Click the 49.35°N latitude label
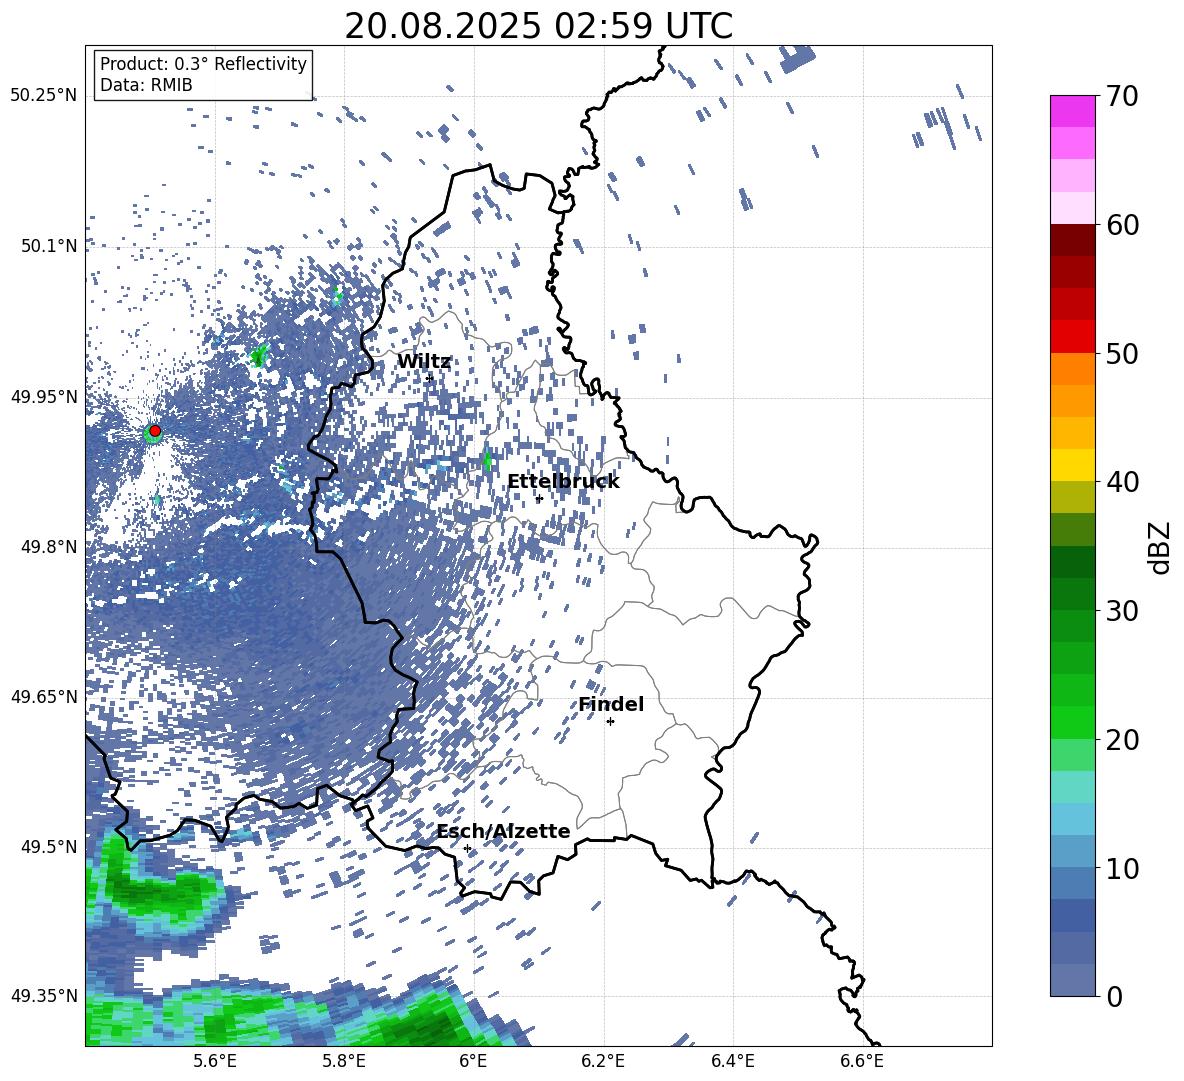 (45, 996)
